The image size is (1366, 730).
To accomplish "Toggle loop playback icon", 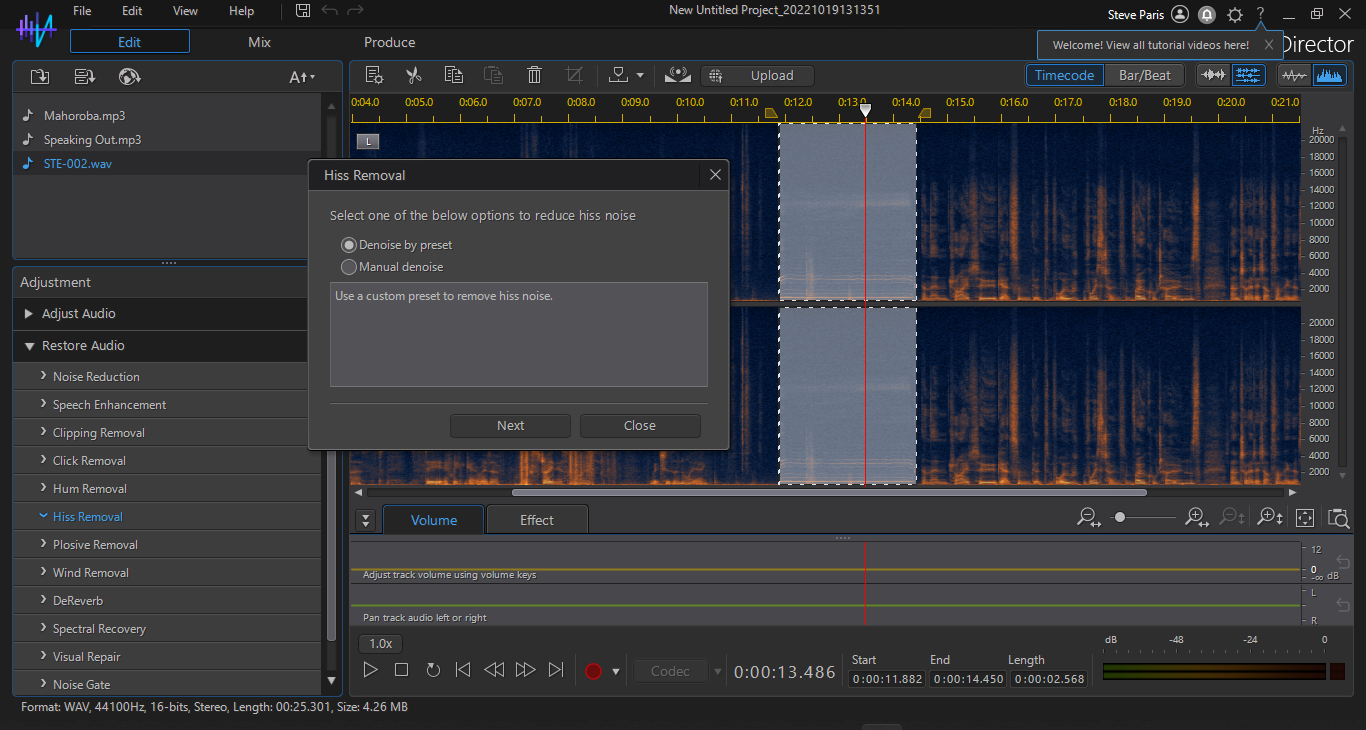I will (433, 670).
